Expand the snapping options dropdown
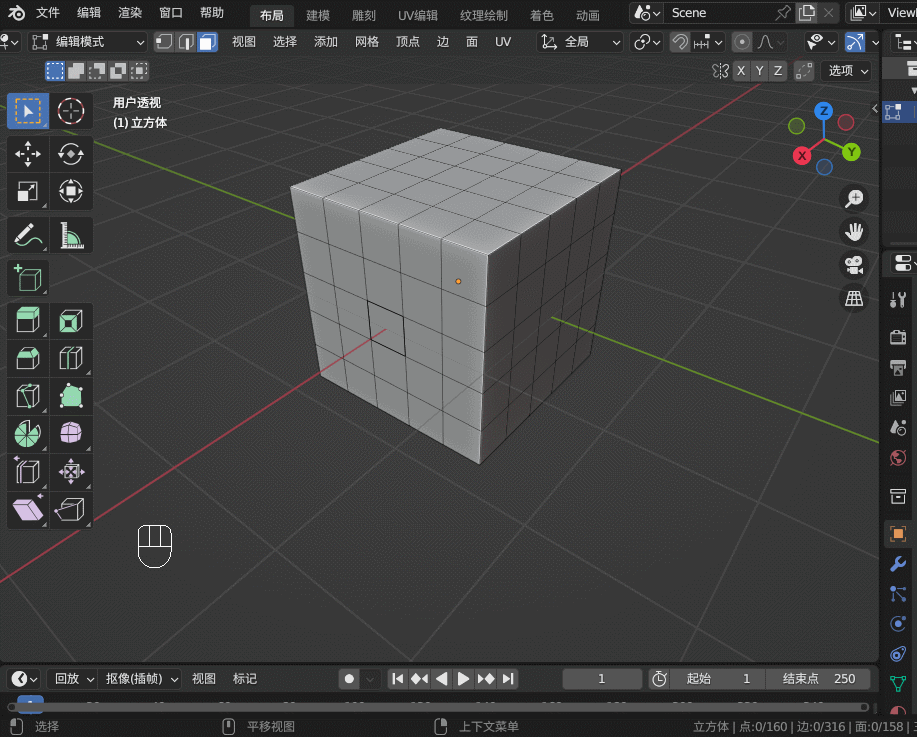 [708, 42]
